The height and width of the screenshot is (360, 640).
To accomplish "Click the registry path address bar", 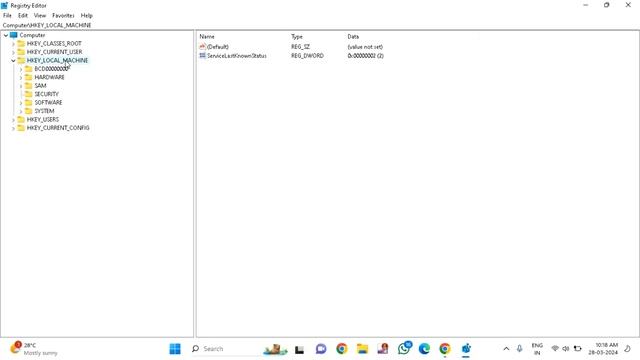I will click(320, 25).
